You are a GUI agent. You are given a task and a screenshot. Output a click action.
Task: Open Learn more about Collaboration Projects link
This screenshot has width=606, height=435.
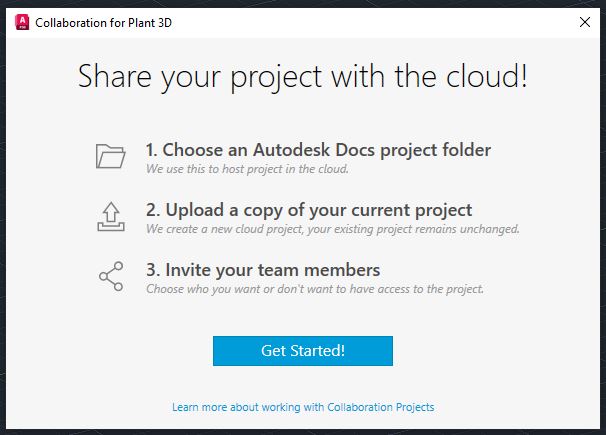[x=303, y=407]
